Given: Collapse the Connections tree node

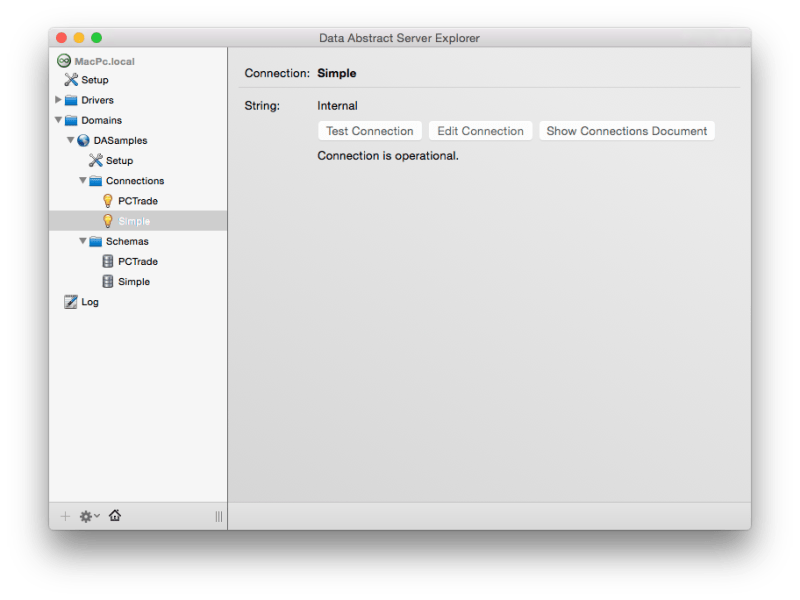Looking at the screenshot, I should 84,181.
